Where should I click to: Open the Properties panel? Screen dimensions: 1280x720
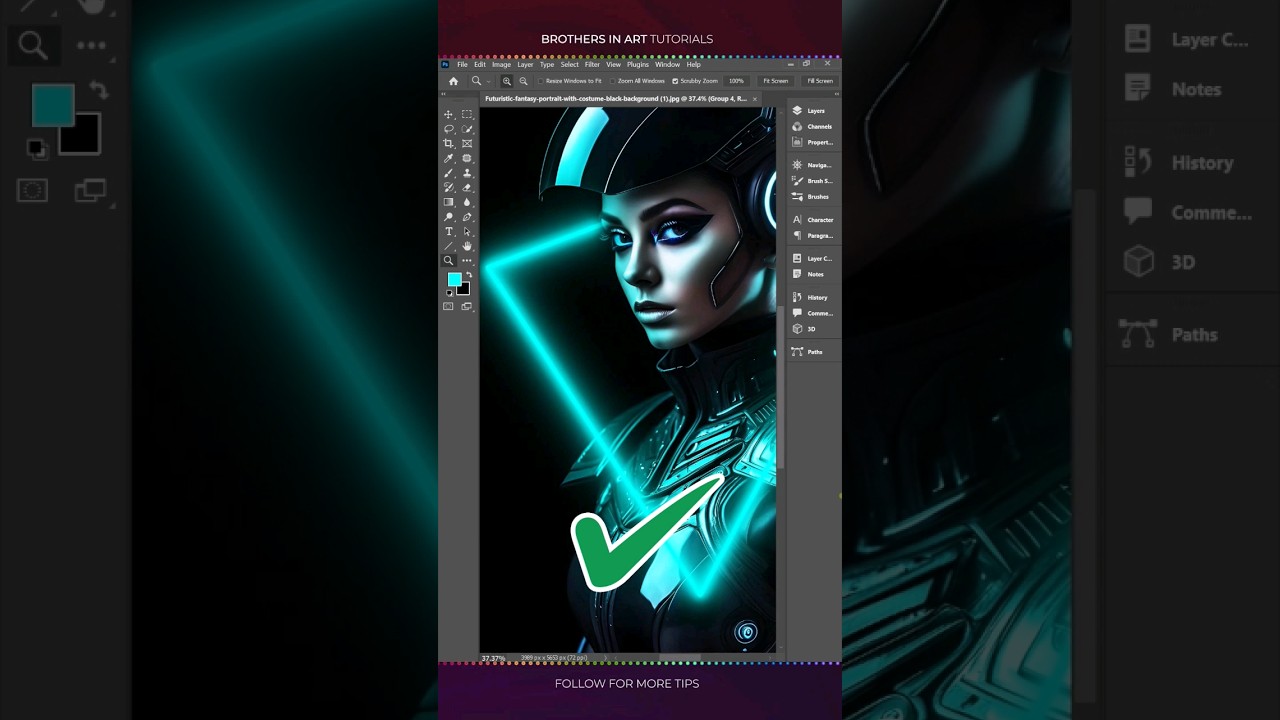811,142
